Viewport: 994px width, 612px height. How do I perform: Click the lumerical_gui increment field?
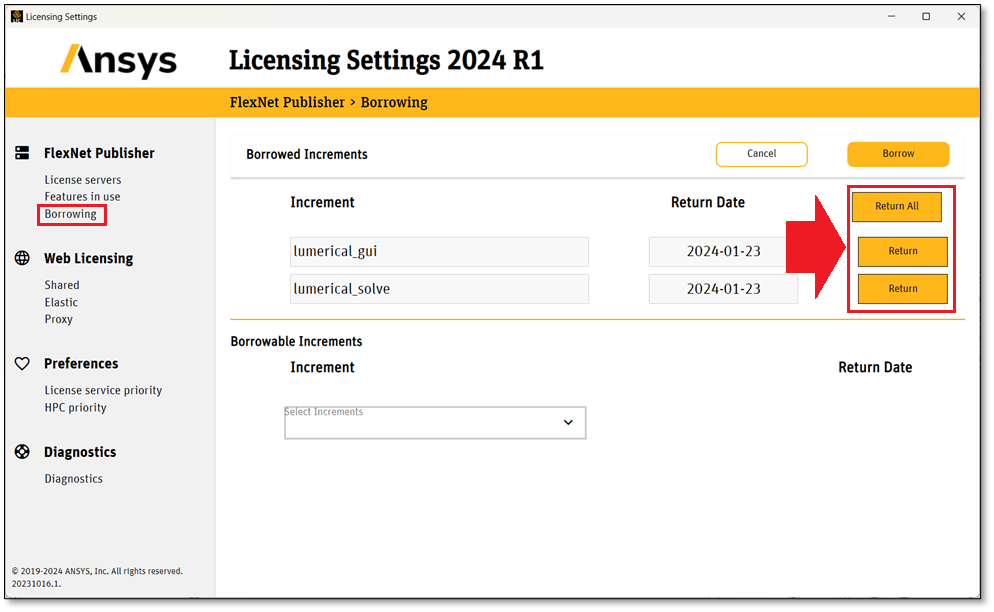tap(439, 252)
